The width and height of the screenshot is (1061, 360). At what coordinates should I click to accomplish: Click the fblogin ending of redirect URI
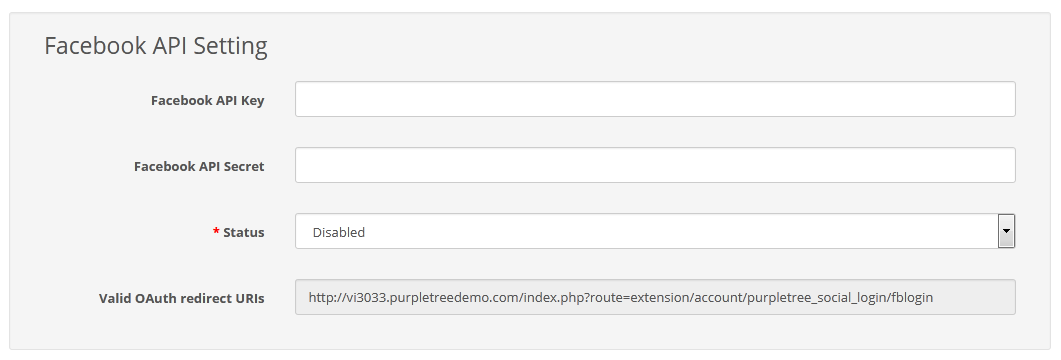tap(912, 297)
